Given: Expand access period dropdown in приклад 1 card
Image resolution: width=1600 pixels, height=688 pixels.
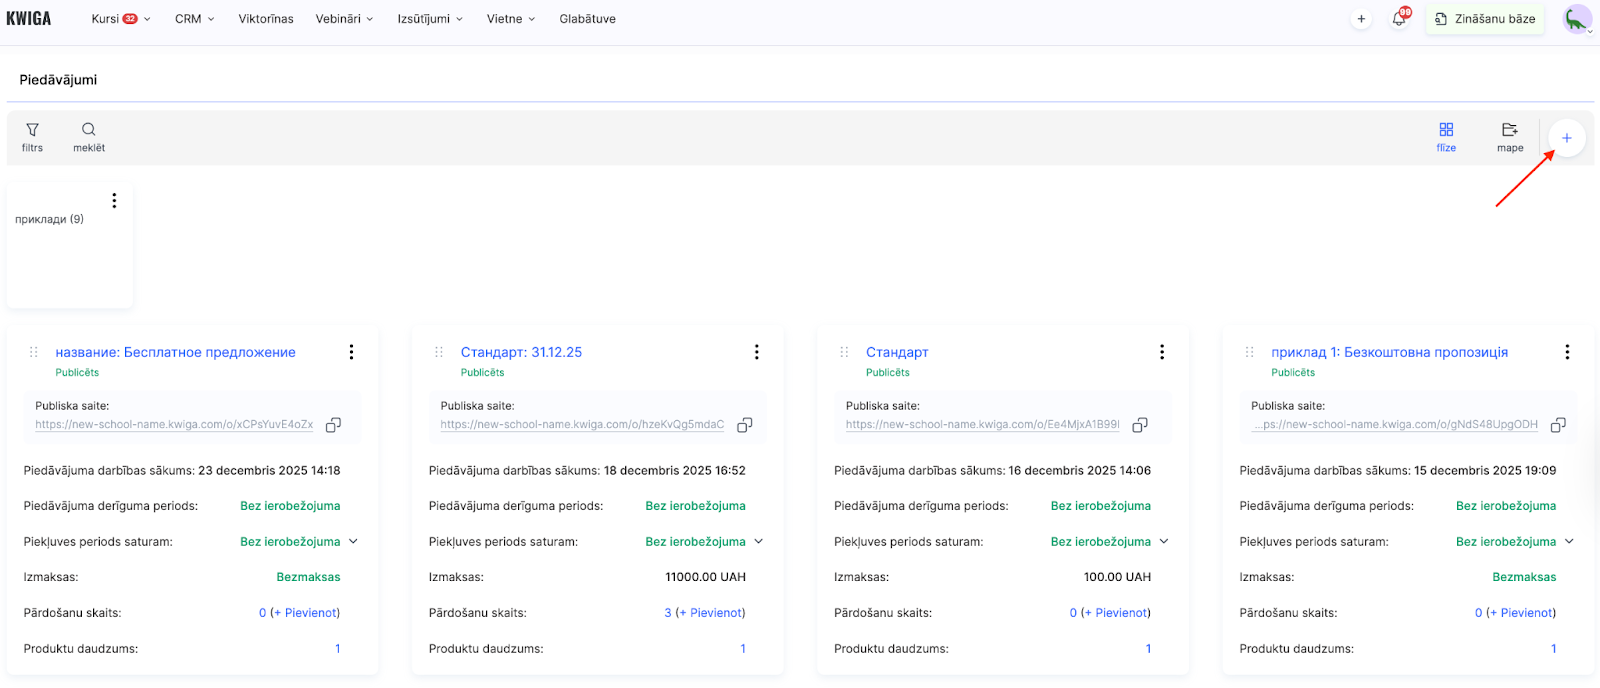Looking at the screenshot, I should [x=1569, y=542].
